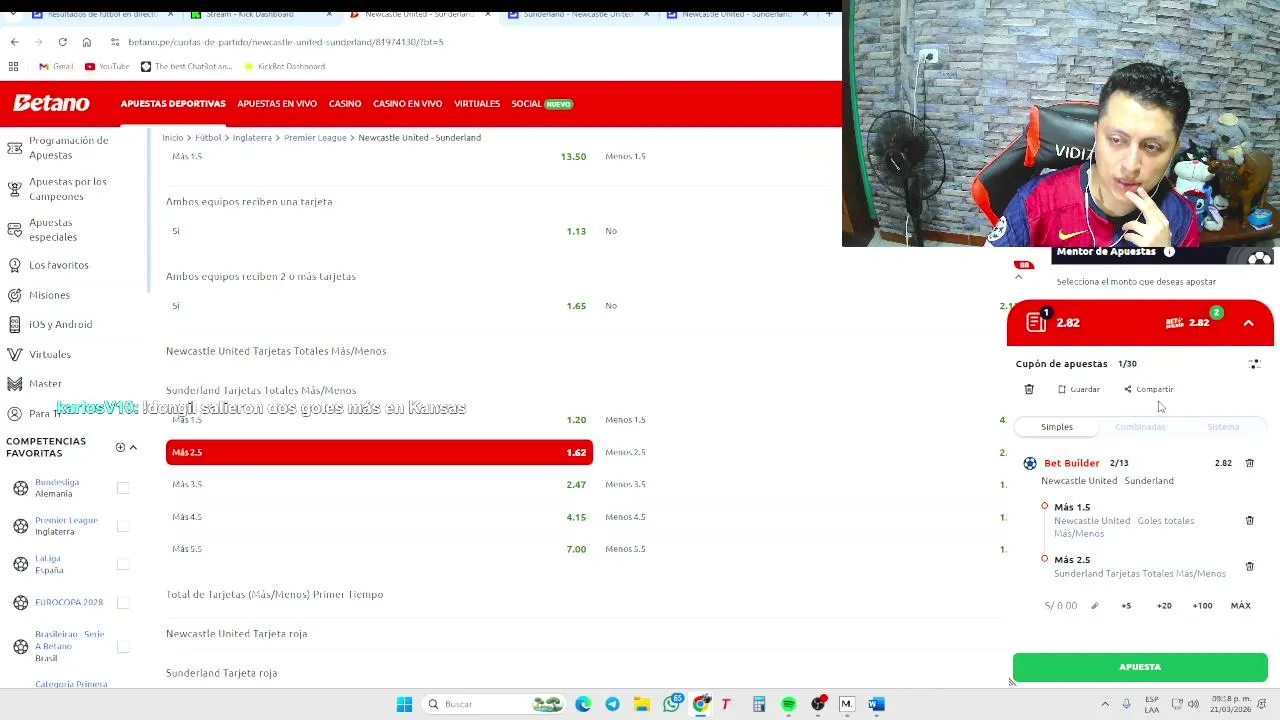The height and width of the screenshot is (720, 1280).
Task: Open YouTube bookmark
Action: coord(107,66)
